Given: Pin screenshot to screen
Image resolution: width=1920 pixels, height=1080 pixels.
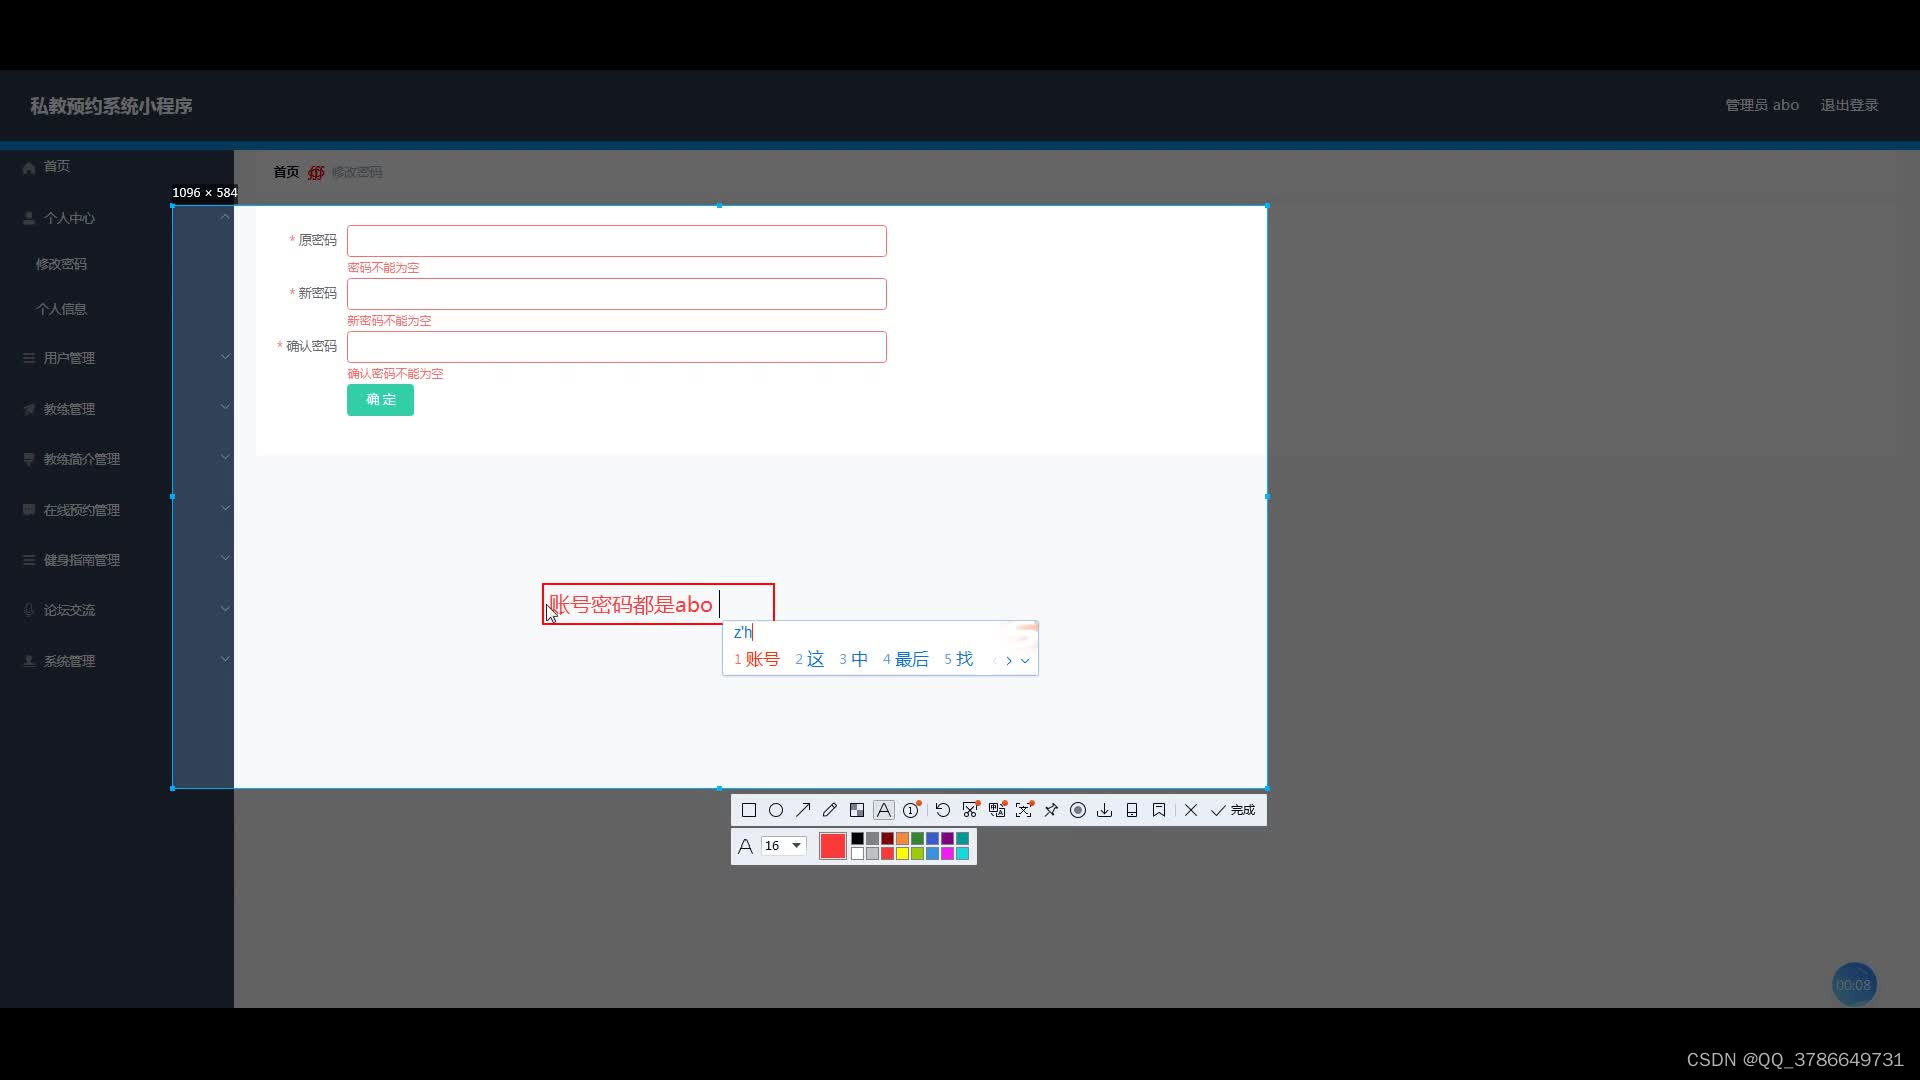Looking at the screenshot, I should click(x=1051, y=811).
